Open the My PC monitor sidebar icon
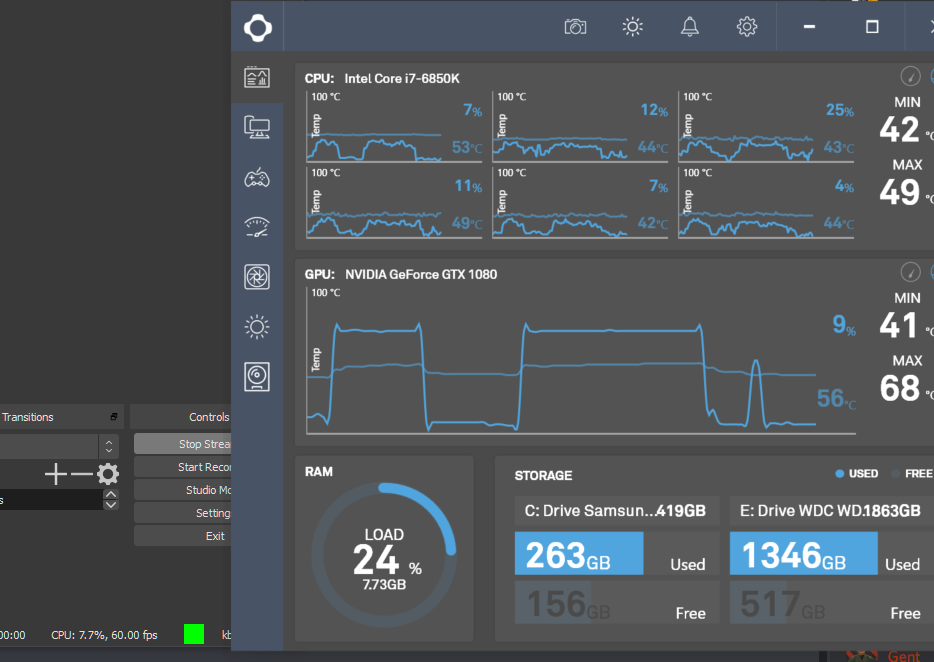 tap(257, 128)
